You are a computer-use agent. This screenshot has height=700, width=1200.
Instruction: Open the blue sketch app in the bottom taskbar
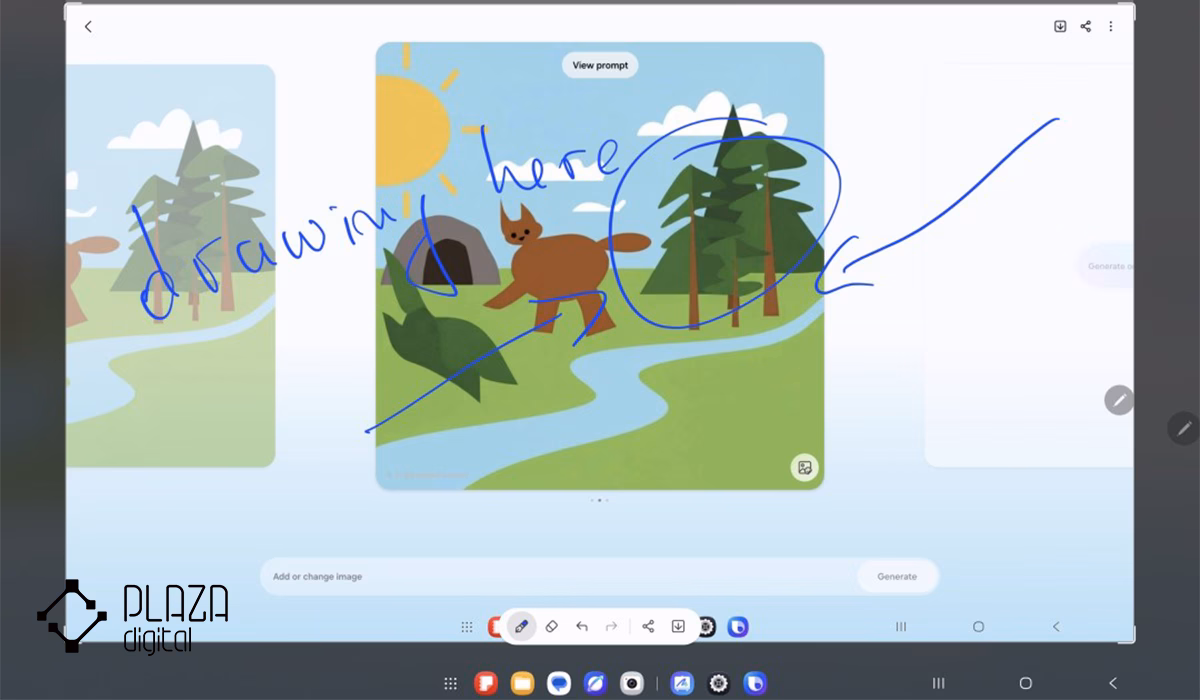point(682,683)
